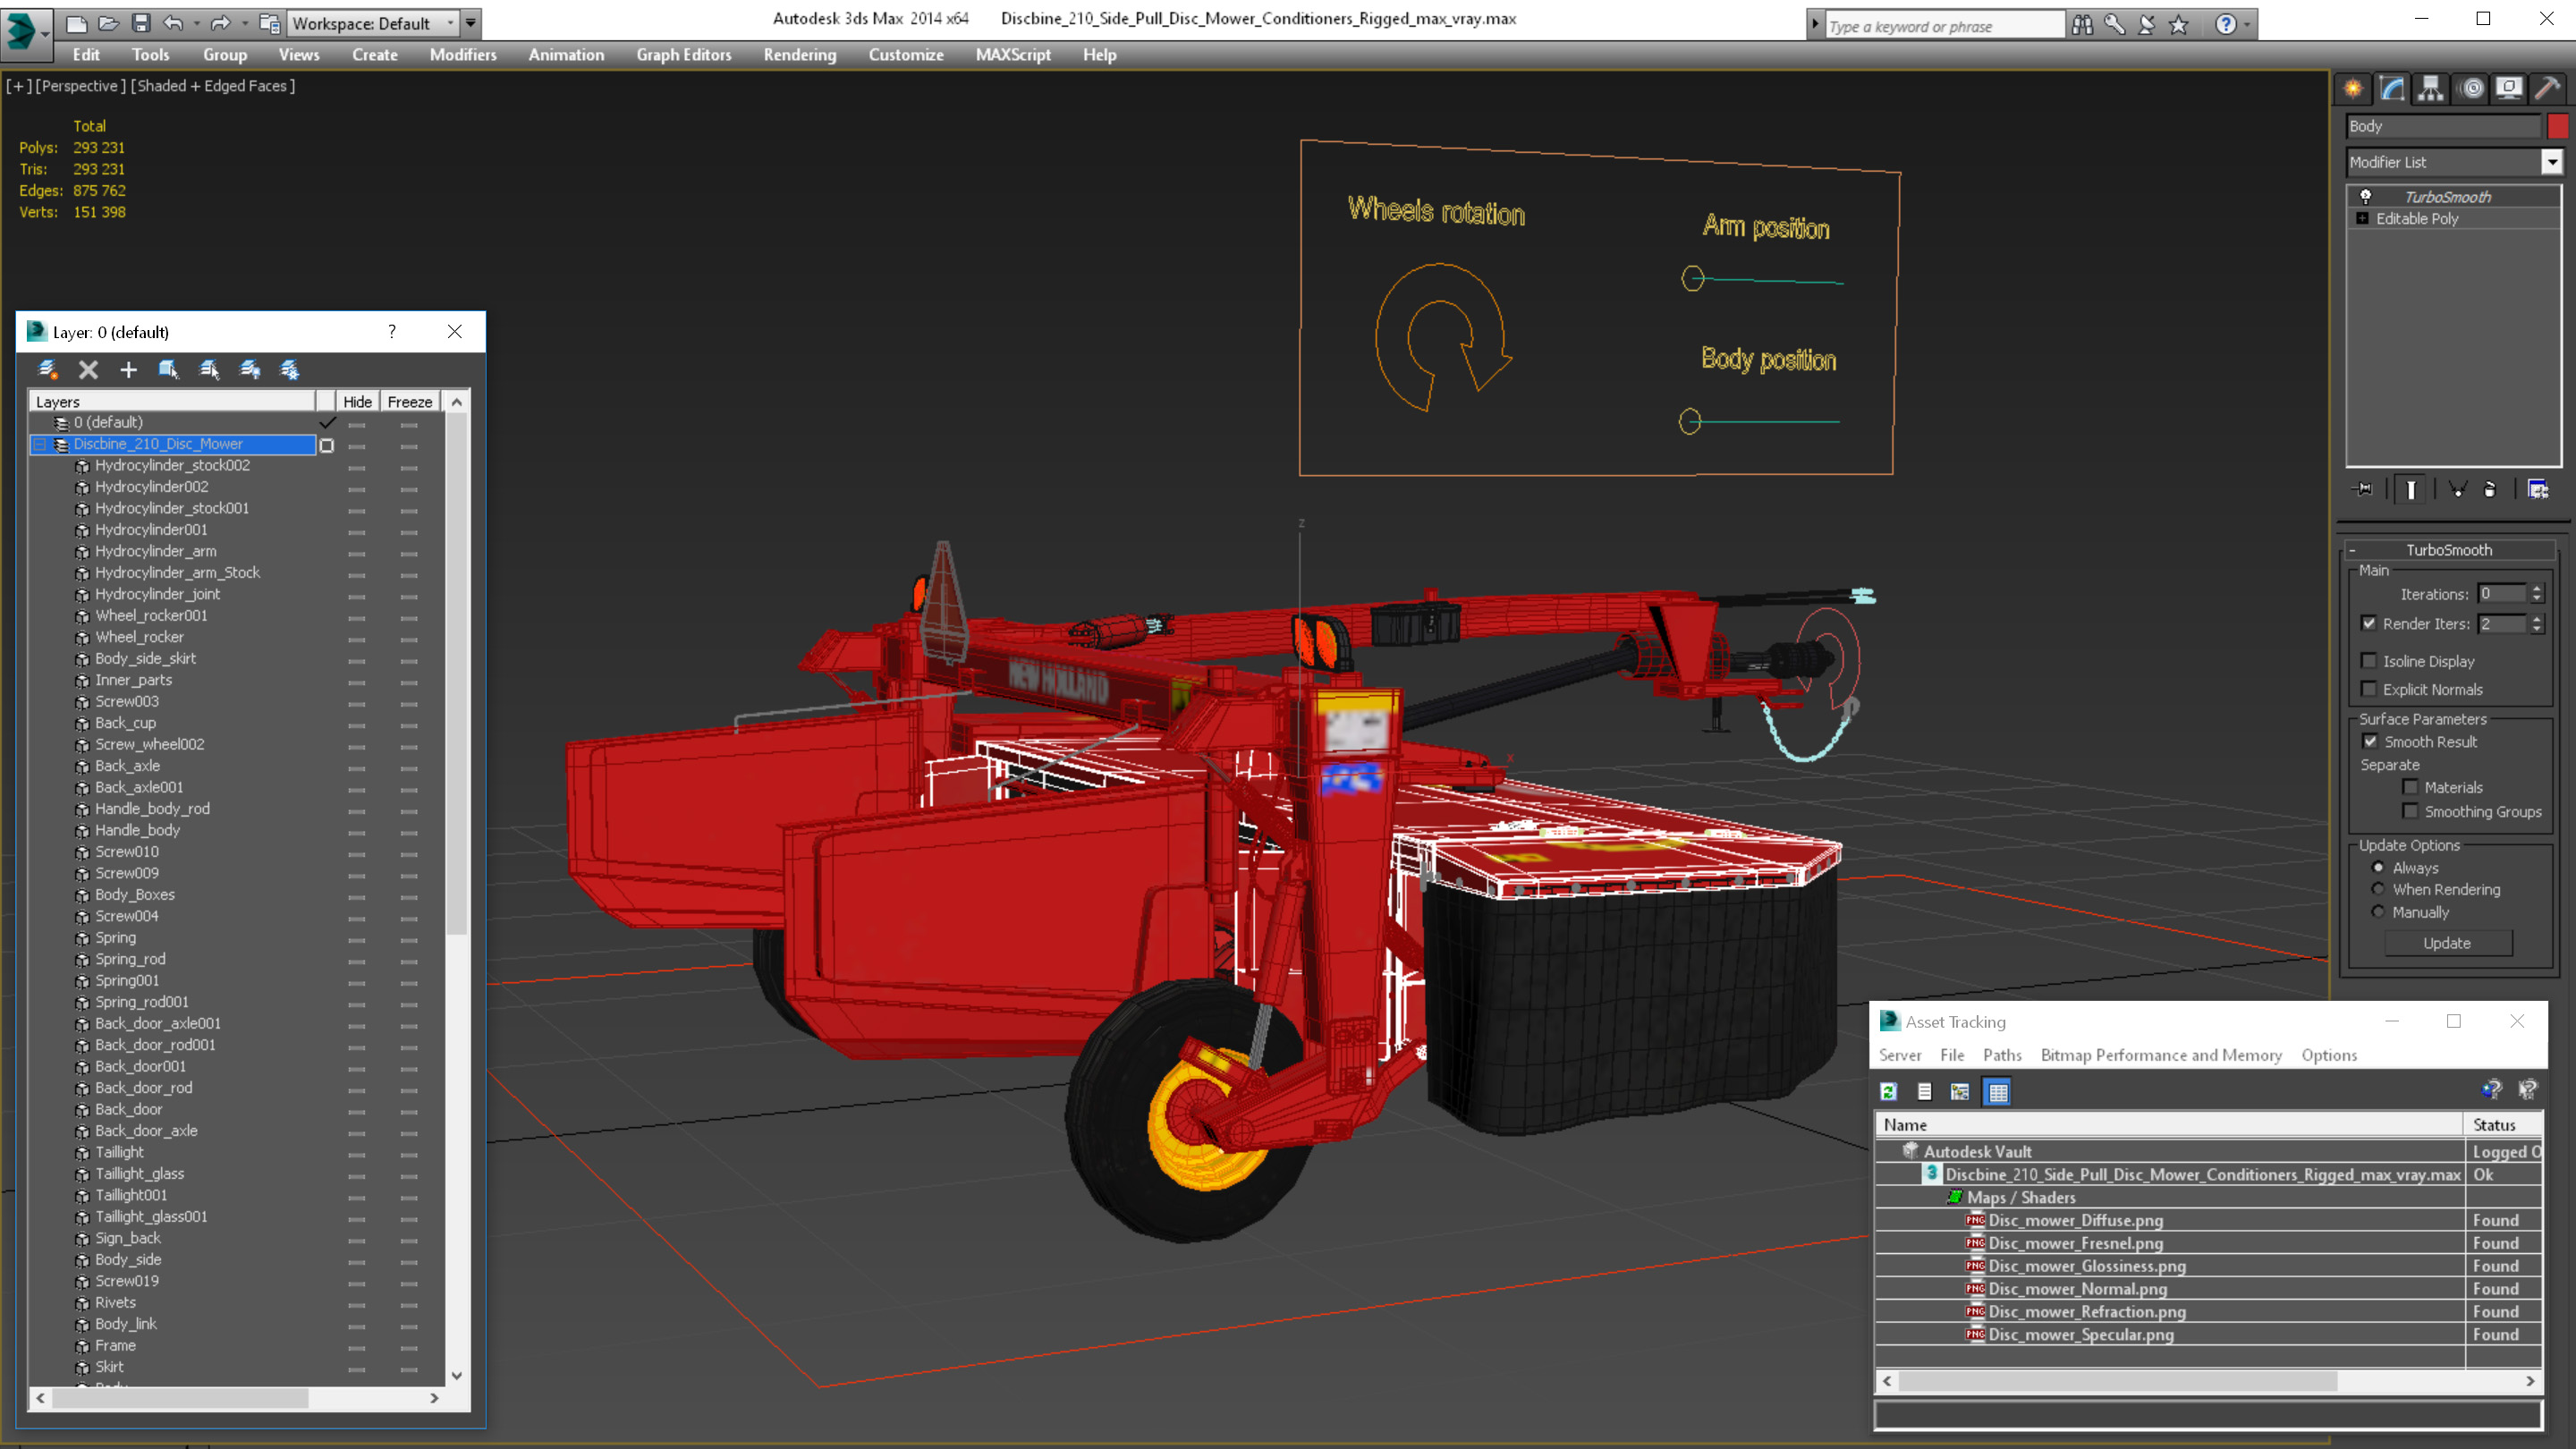The width and height of the screenshot is (2576, 1449).
Task: Click Refresh icon in Asset Tracking
Action: pyautogui.click(x=1888, y=1092)
